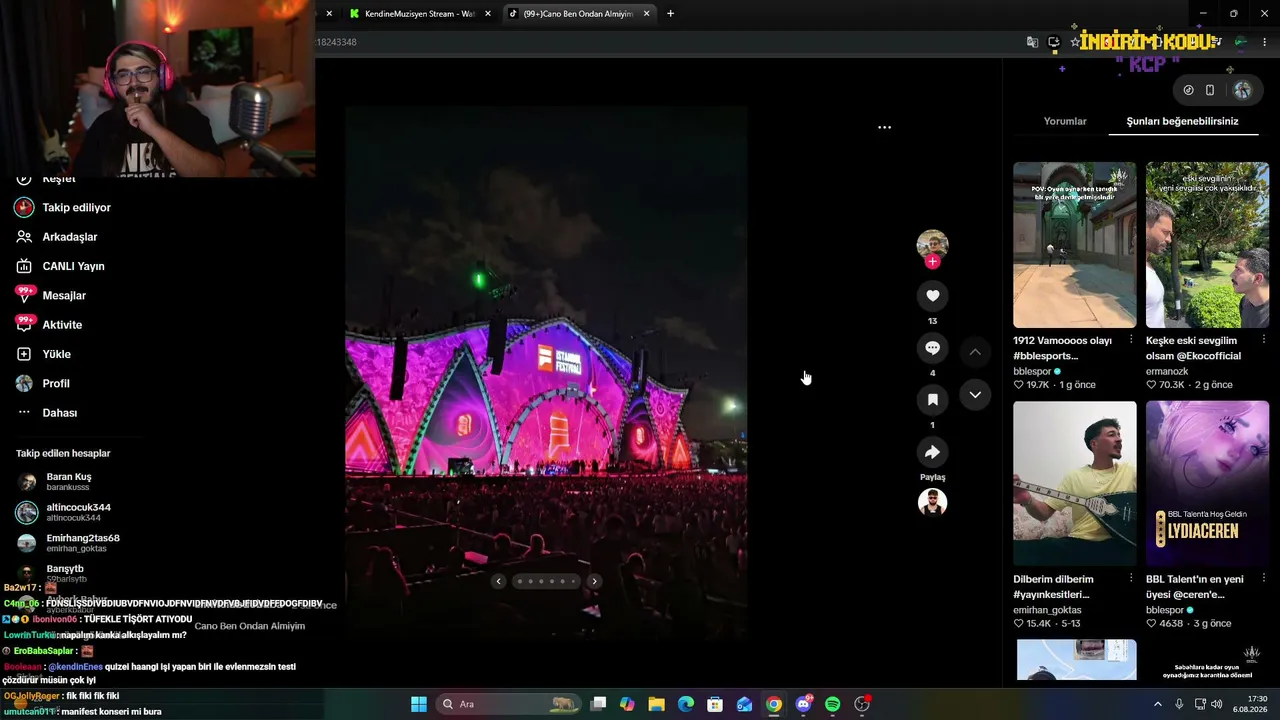Image resolution: width=1280 pixels, height=720 pixels.
Task: Open the TikTok coin icon in top pill
Action: tap(1188, 90)
